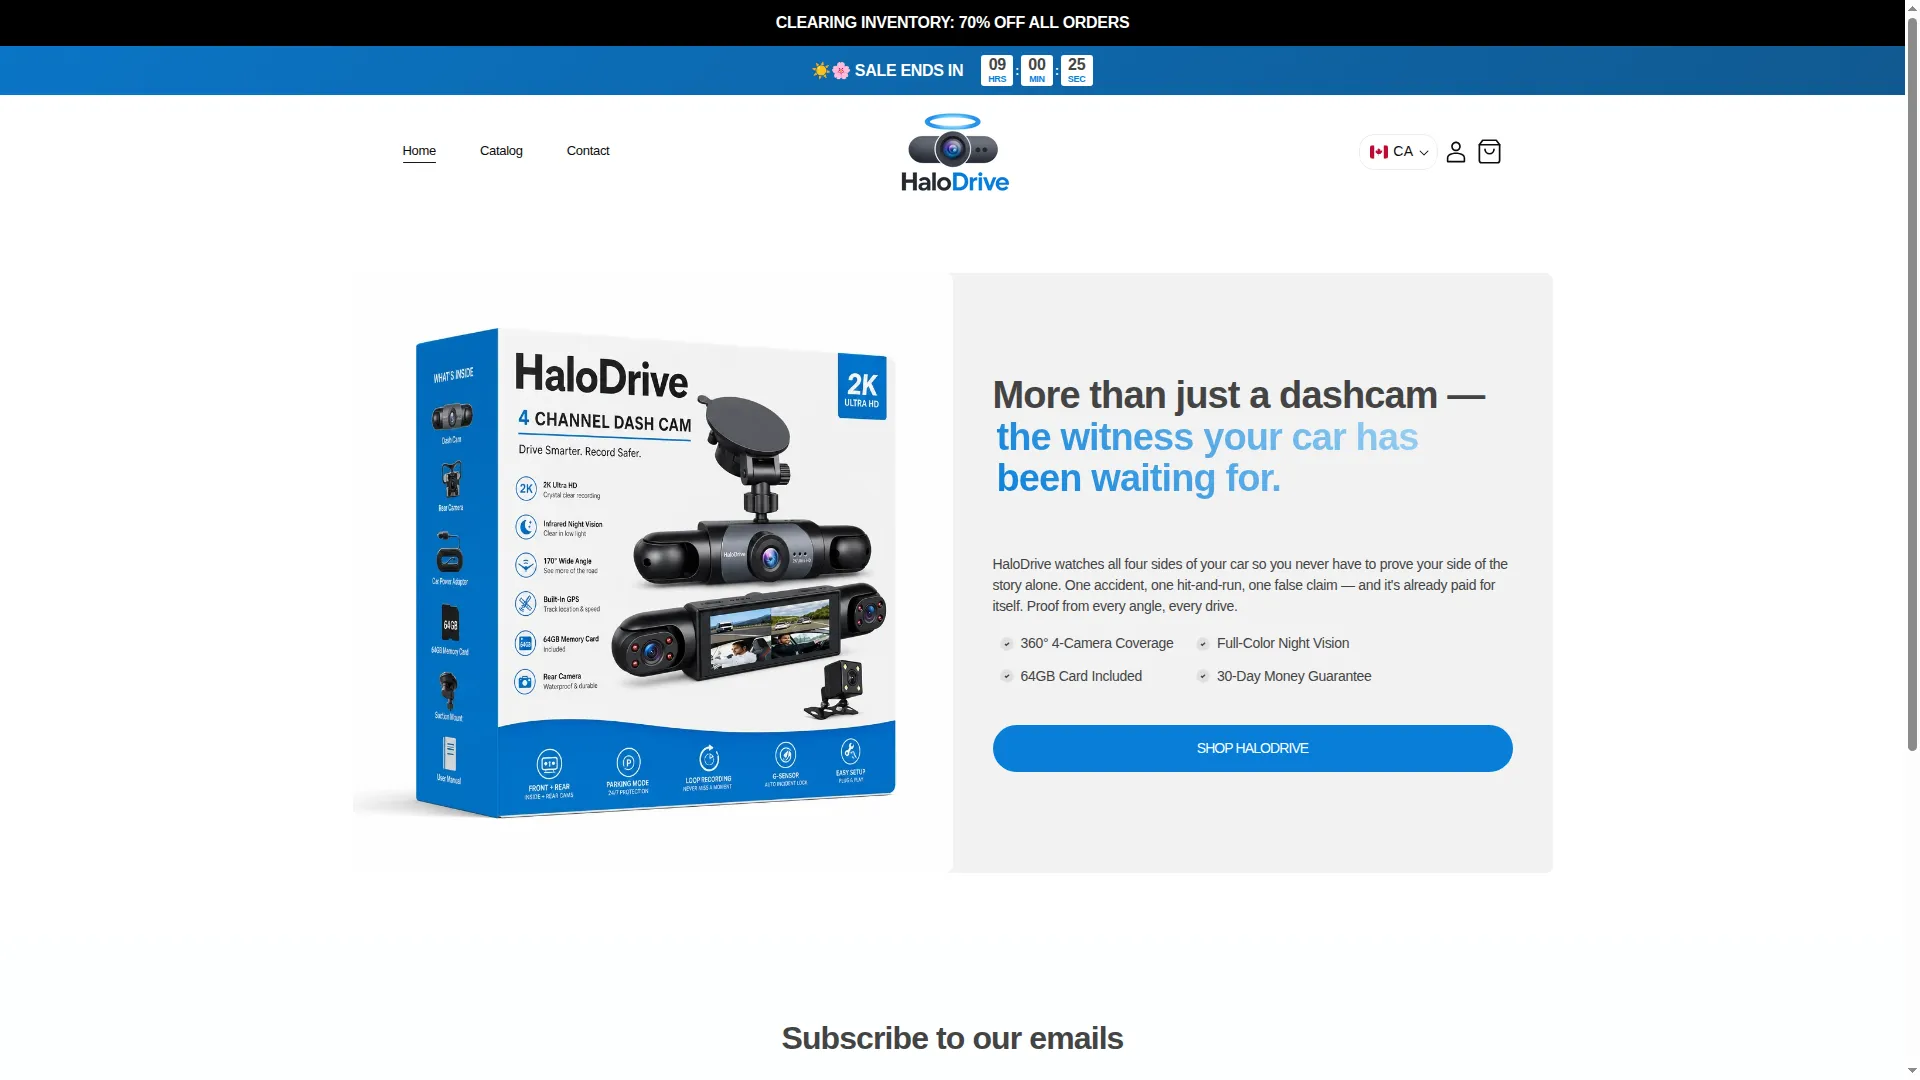Screen dimensions: 1920x1080
Task: Click the 360° 4-Camera Coverage text
Action: point(1097,644)
